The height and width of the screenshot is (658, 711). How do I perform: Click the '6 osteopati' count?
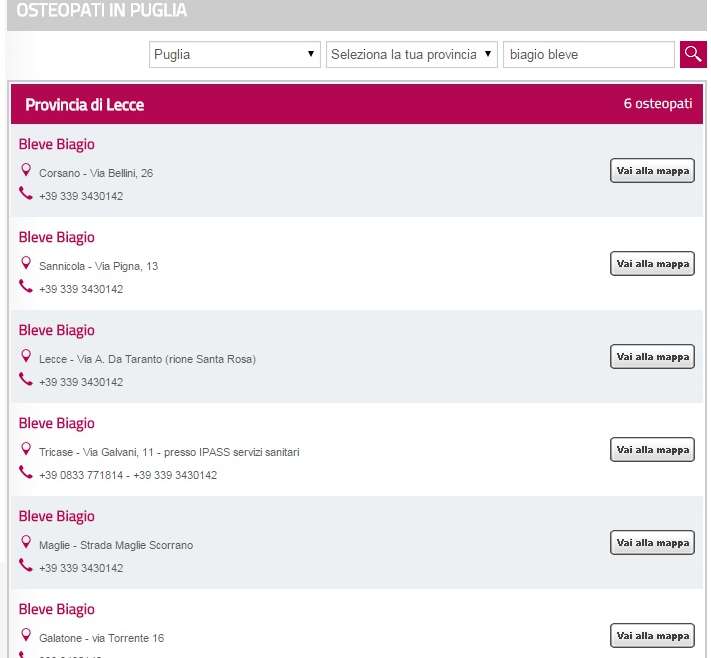point(658,103)
